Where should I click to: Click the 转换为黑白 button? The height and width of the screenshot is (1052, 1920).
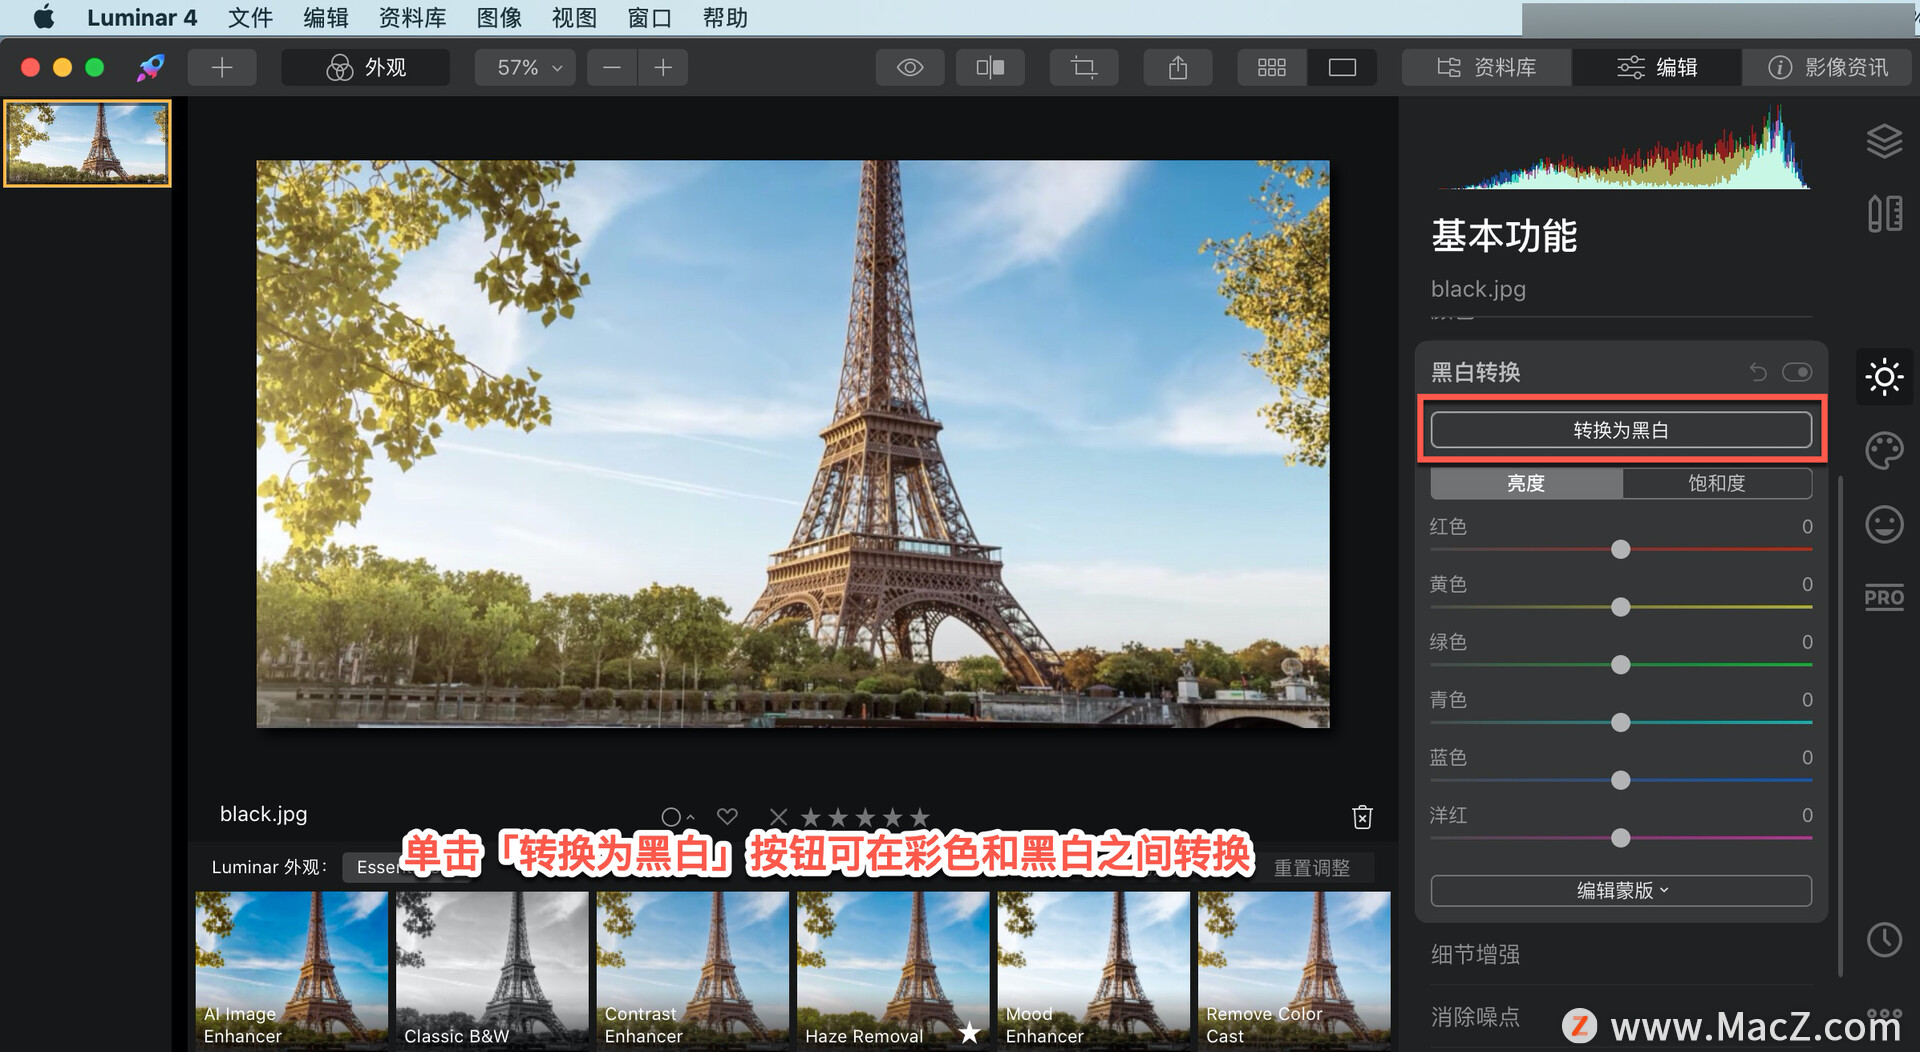click(x=1620, y=429)
